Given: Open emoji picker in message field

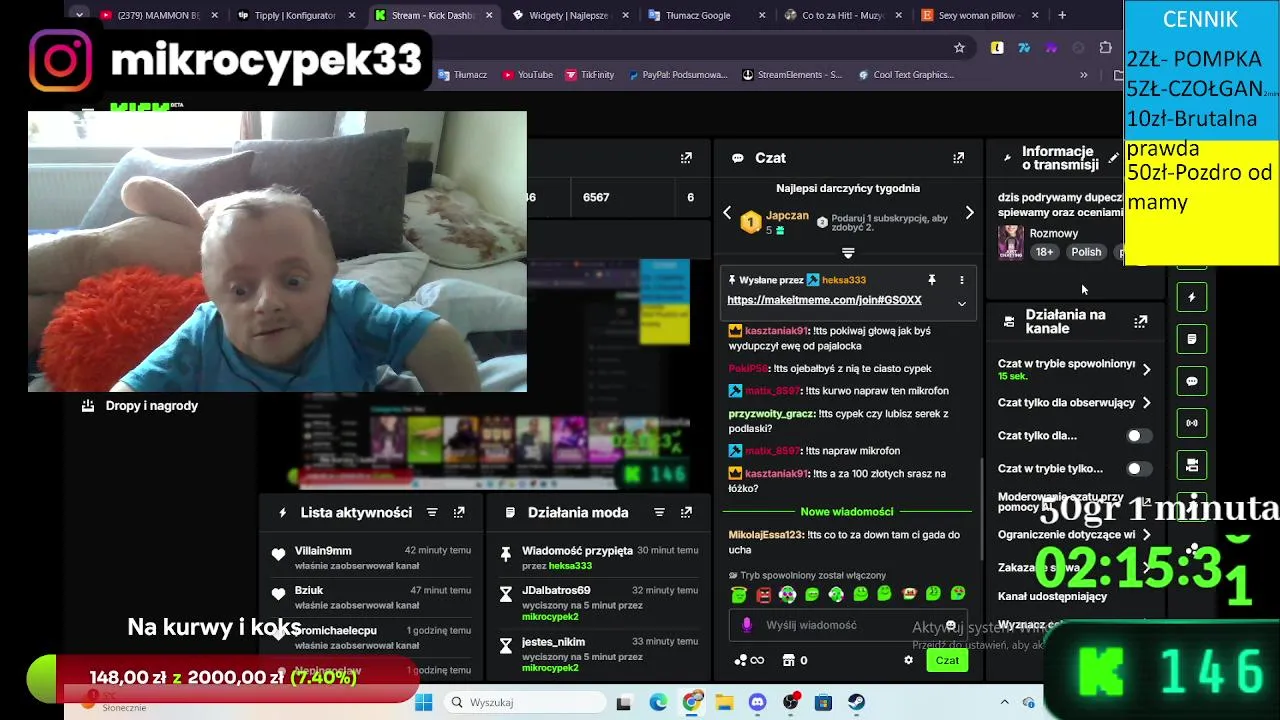Looking at the screenshot, I should pos(950,626).
